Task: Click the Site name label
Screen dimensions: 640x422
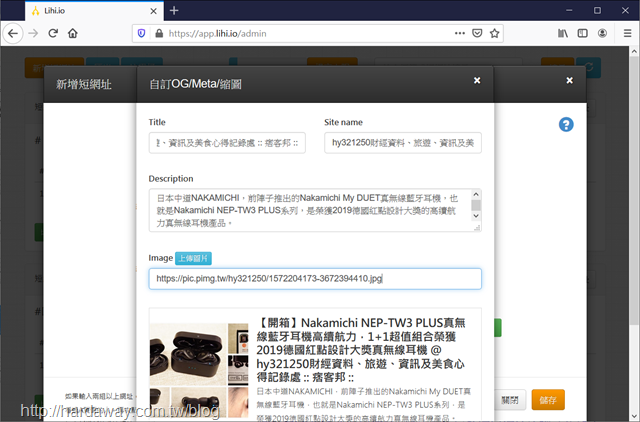Action: 343,122
